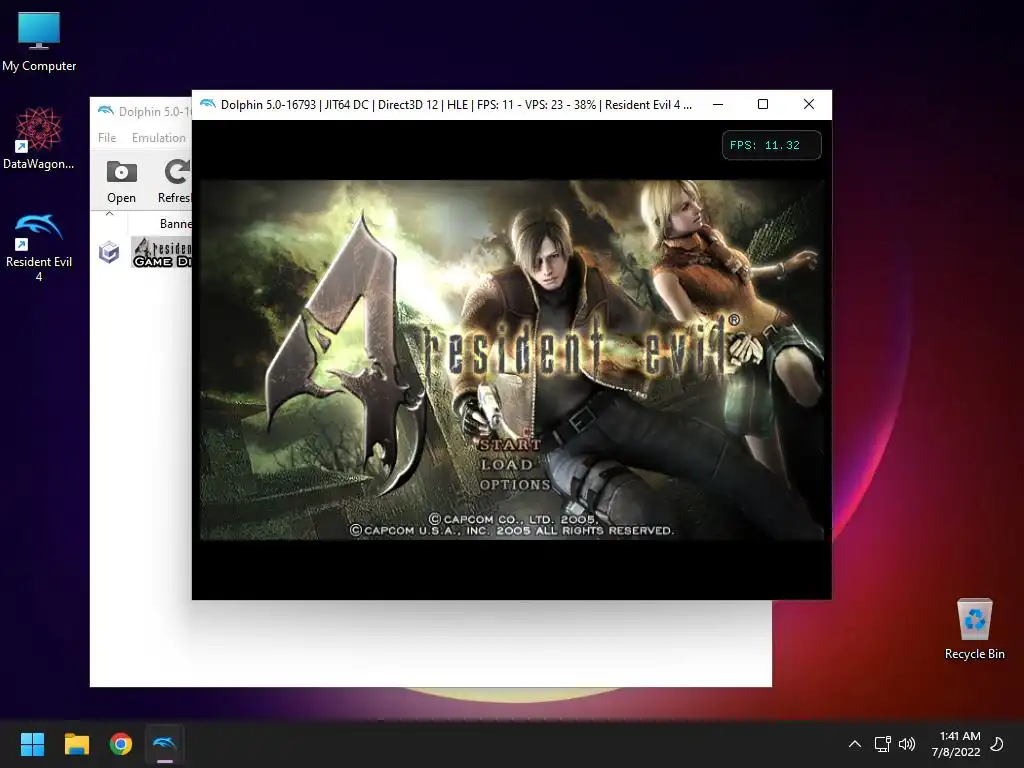Select the GameCube platform icon in game list
The height and width of the screenshot is (768, 1024).
(109, 252)
